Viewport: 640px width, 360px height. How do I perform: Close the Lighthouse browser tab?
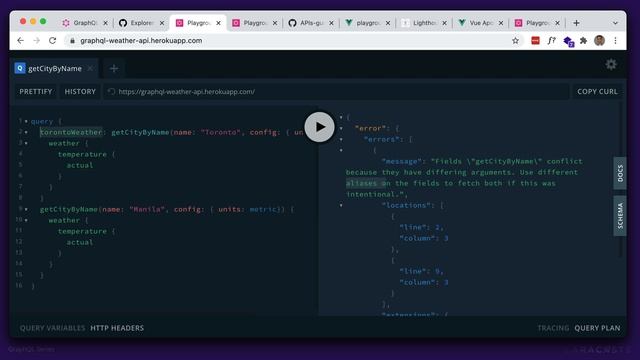[x=444, y=23]
